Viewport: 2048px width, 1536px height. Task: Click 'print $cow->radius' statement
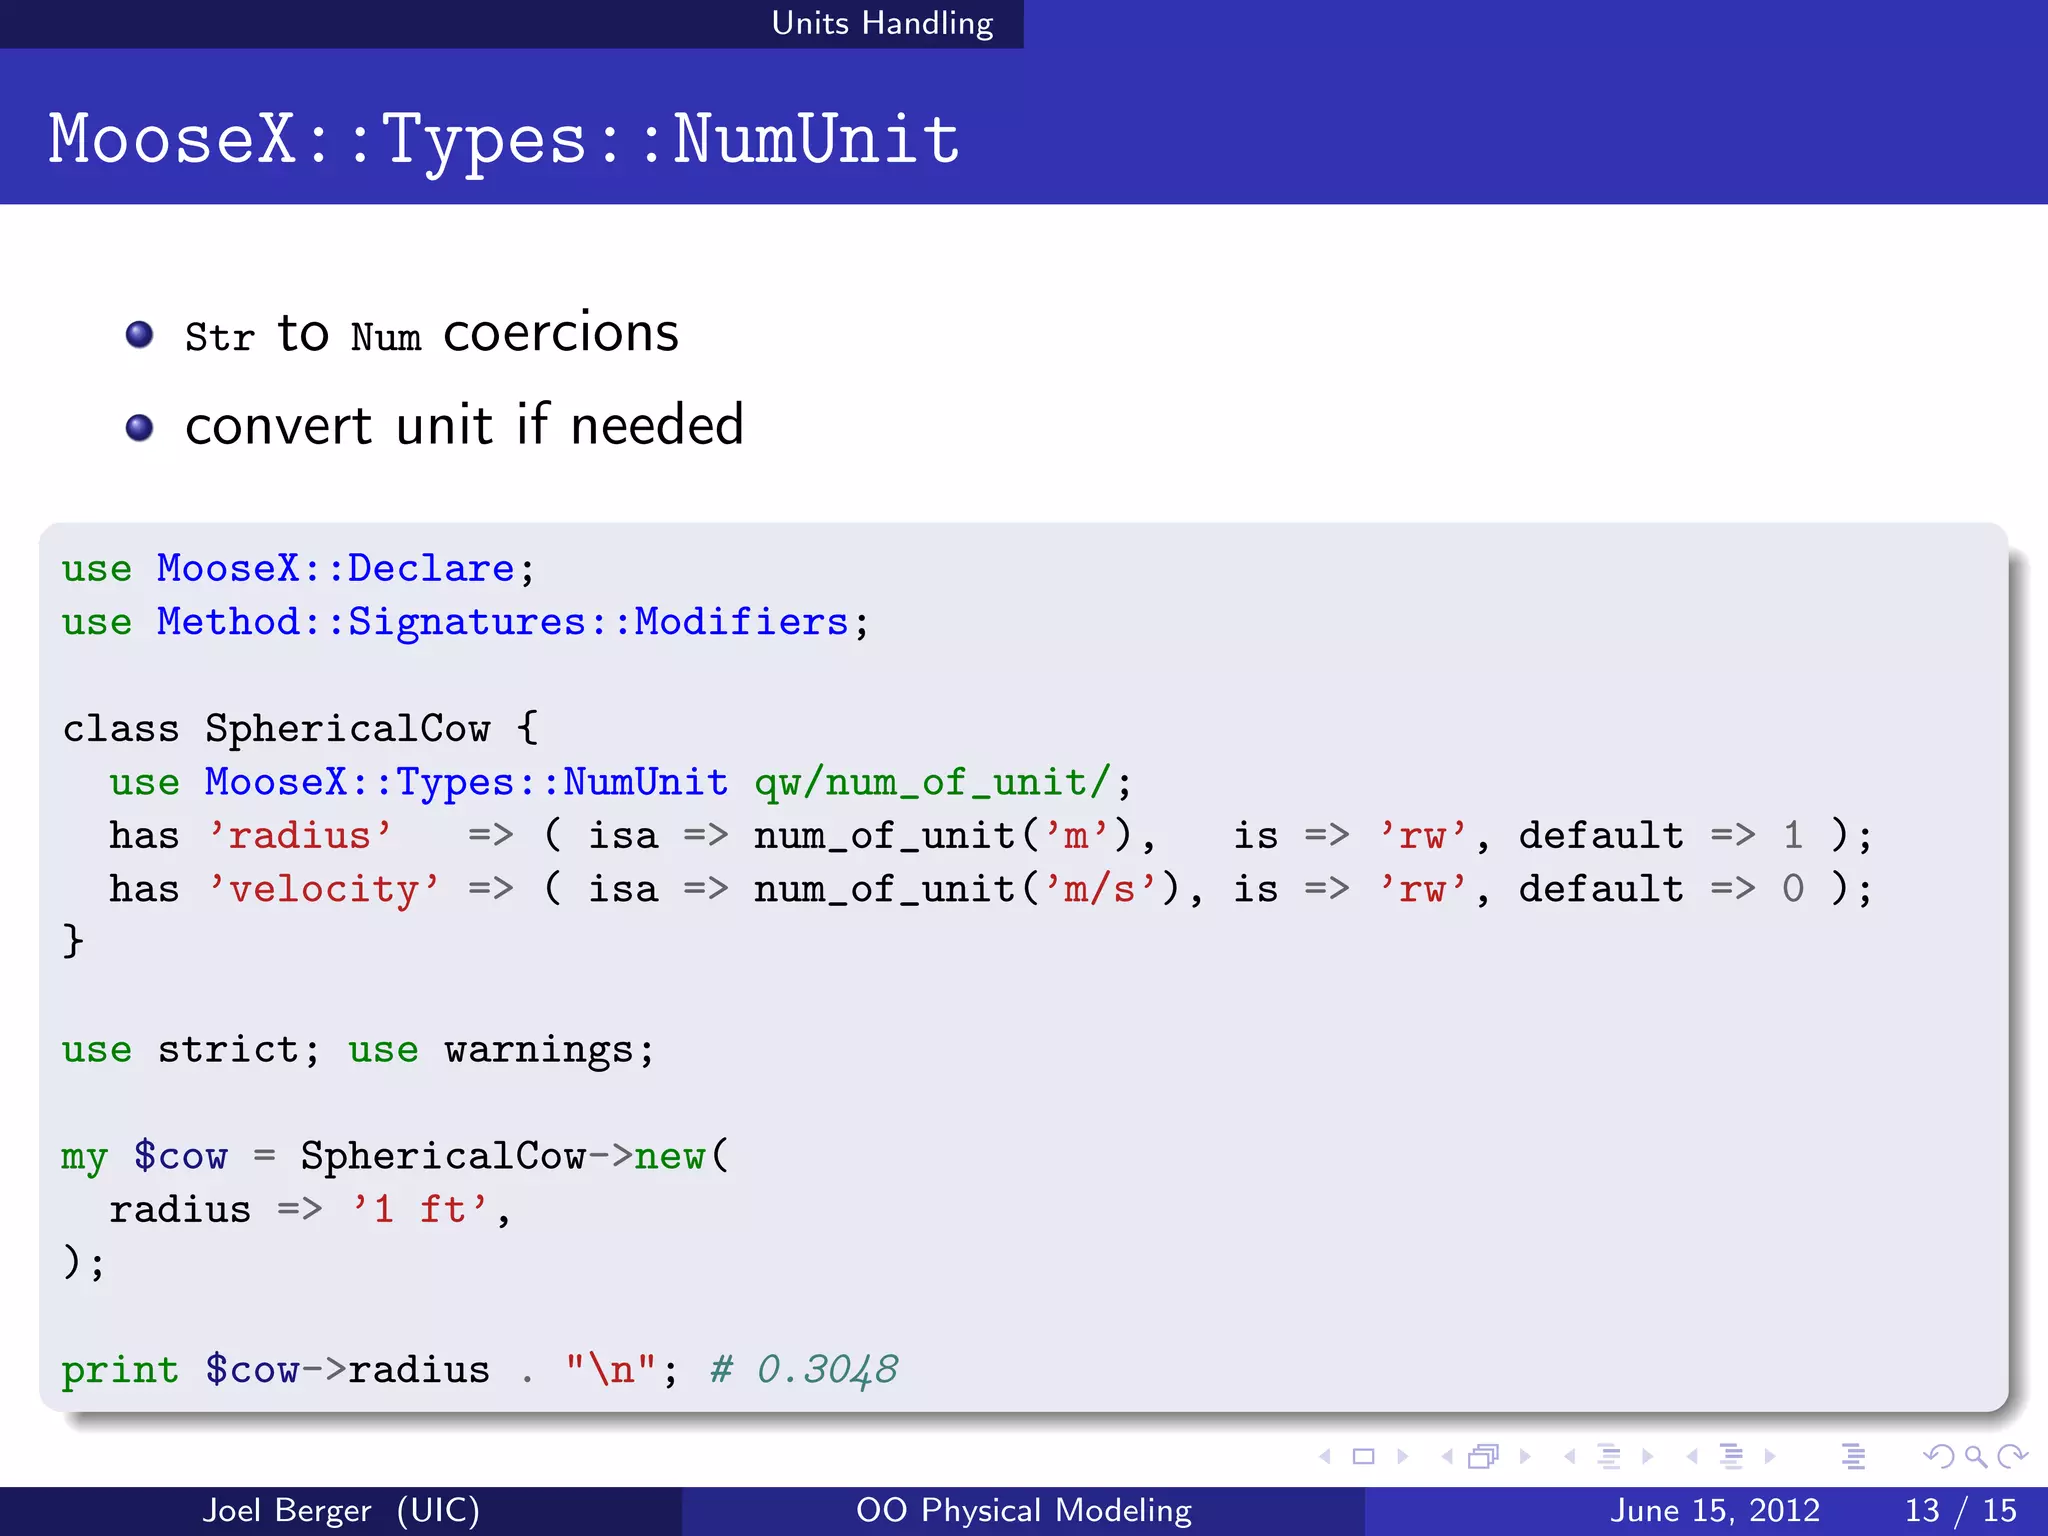(276, 1370)
